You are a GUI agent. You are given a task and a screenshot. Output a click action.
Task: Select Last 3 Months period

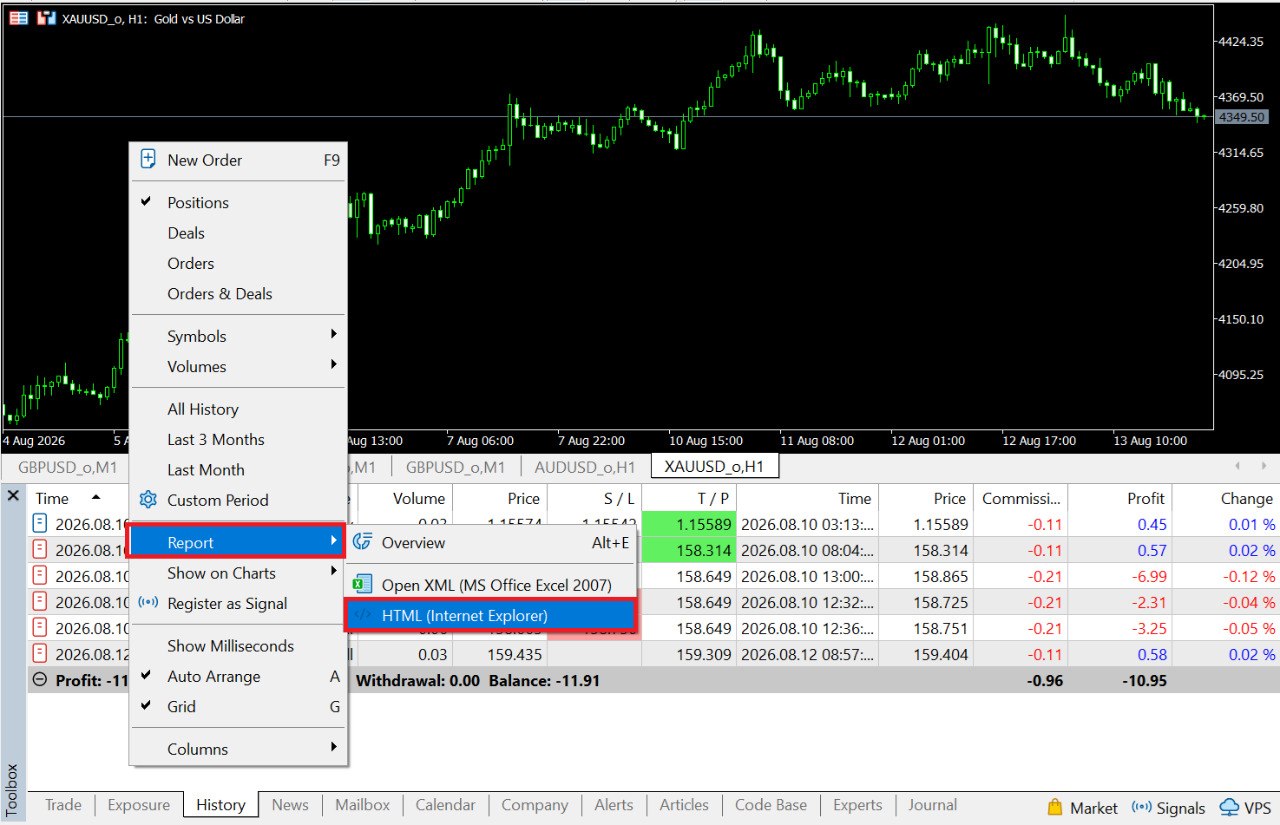[238, 439]
